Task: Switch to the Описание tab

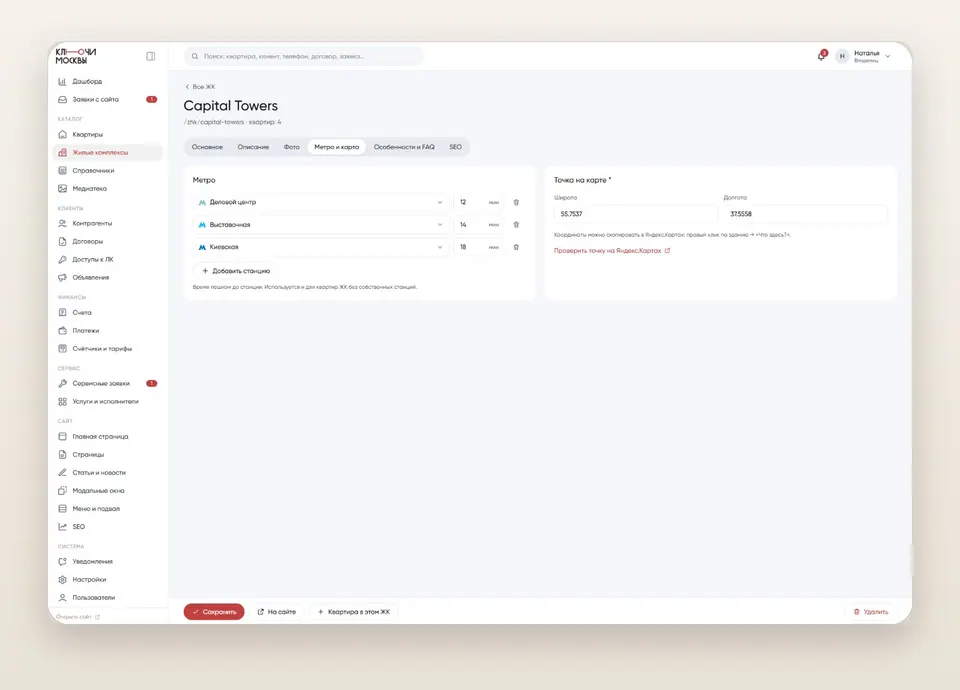Action: [x=253, y=147]
